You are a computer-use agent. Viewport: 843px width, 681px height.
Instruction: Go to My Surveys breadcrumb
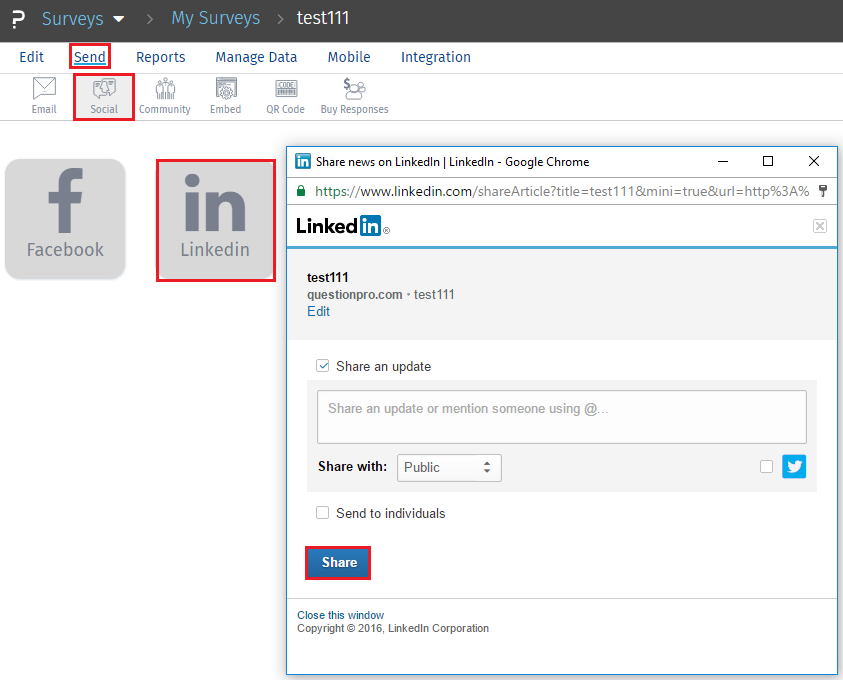coord(216,18)
